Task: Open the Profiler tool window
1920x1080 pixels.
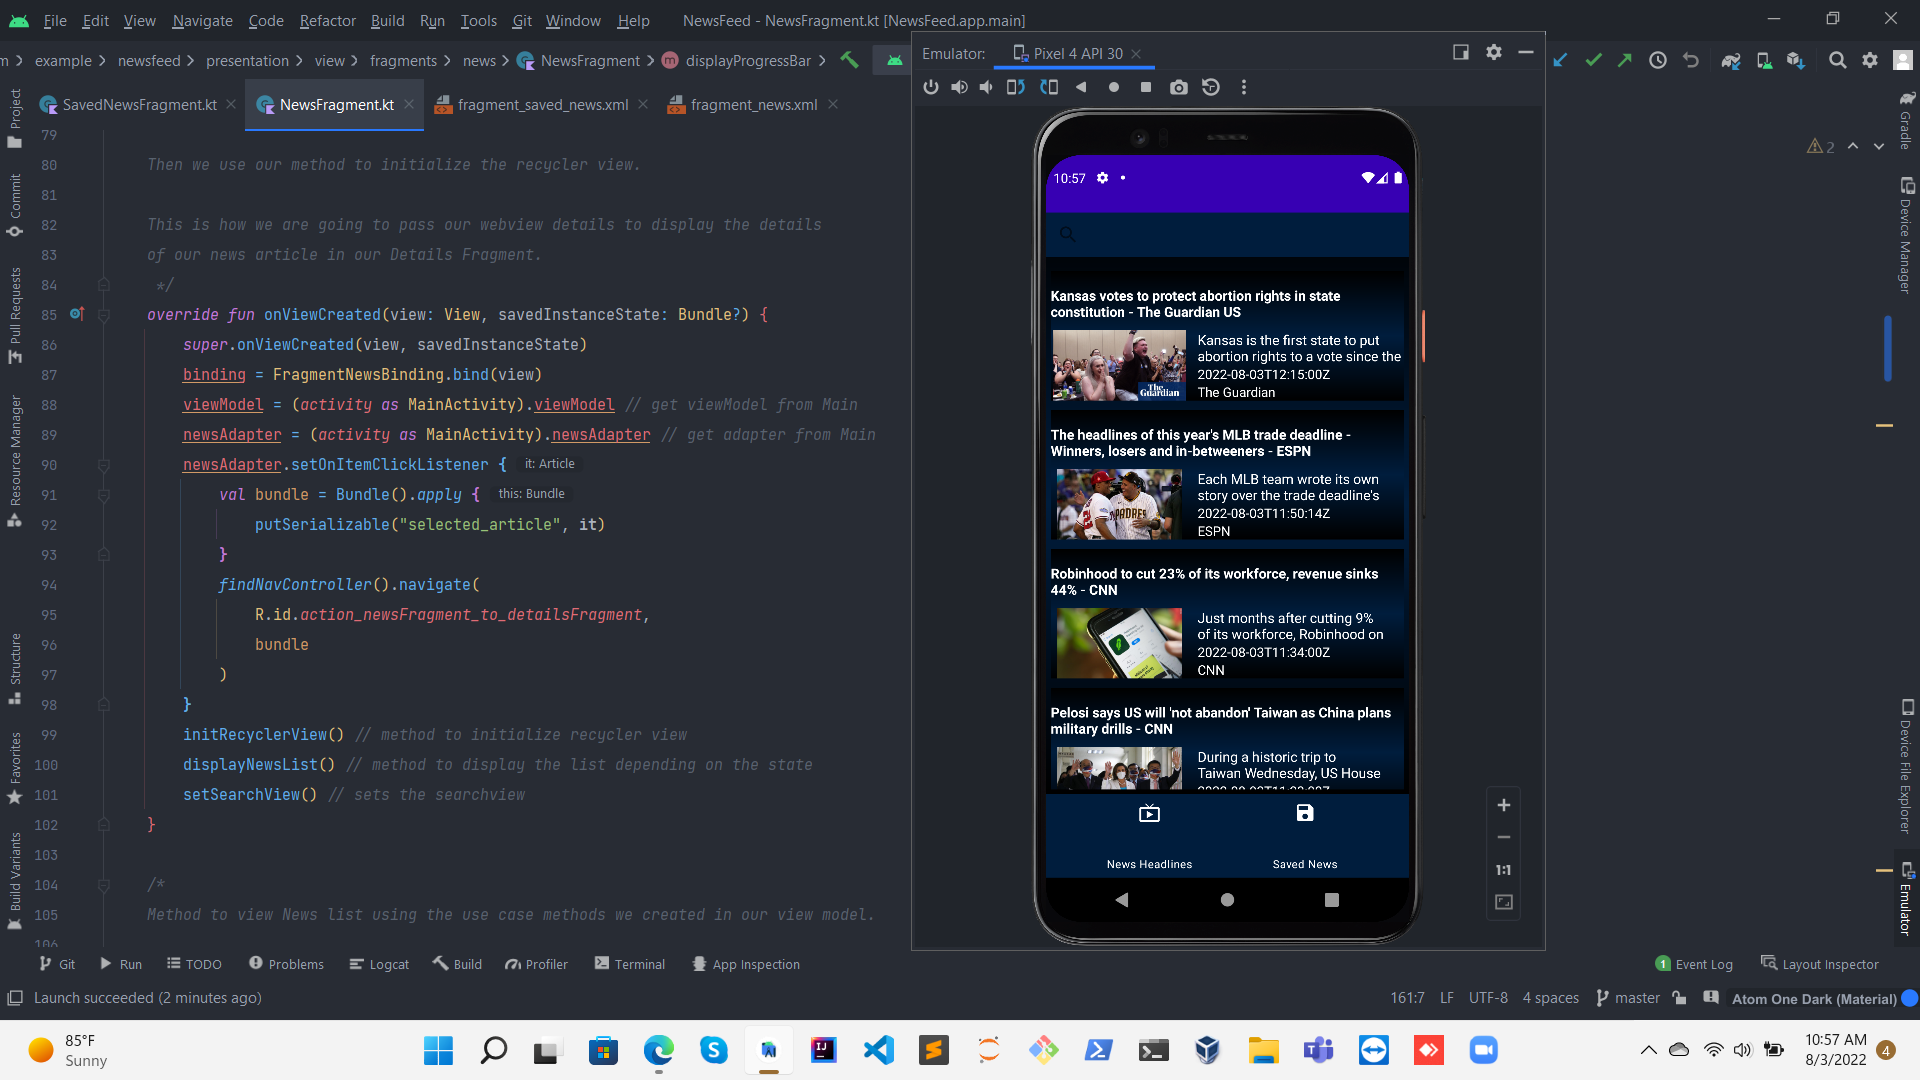Action: tap(537, 963)
